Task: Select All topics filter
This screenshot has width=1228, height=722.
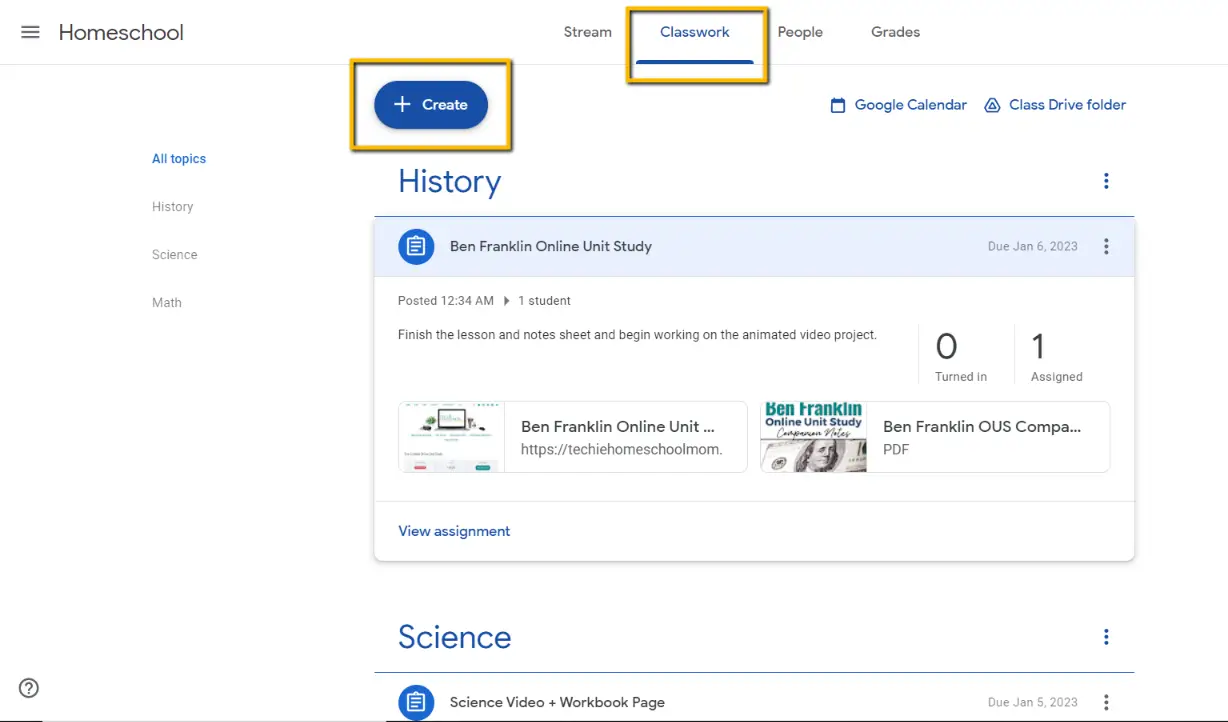Action: pos(179,159)
